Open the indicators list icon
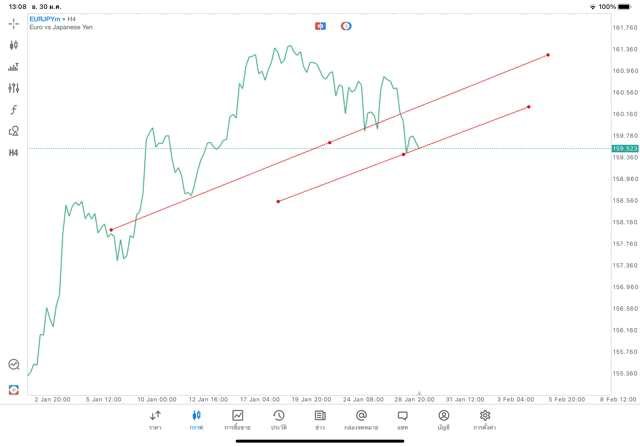Viewport: 640px width, 447px height. (14, 67)
